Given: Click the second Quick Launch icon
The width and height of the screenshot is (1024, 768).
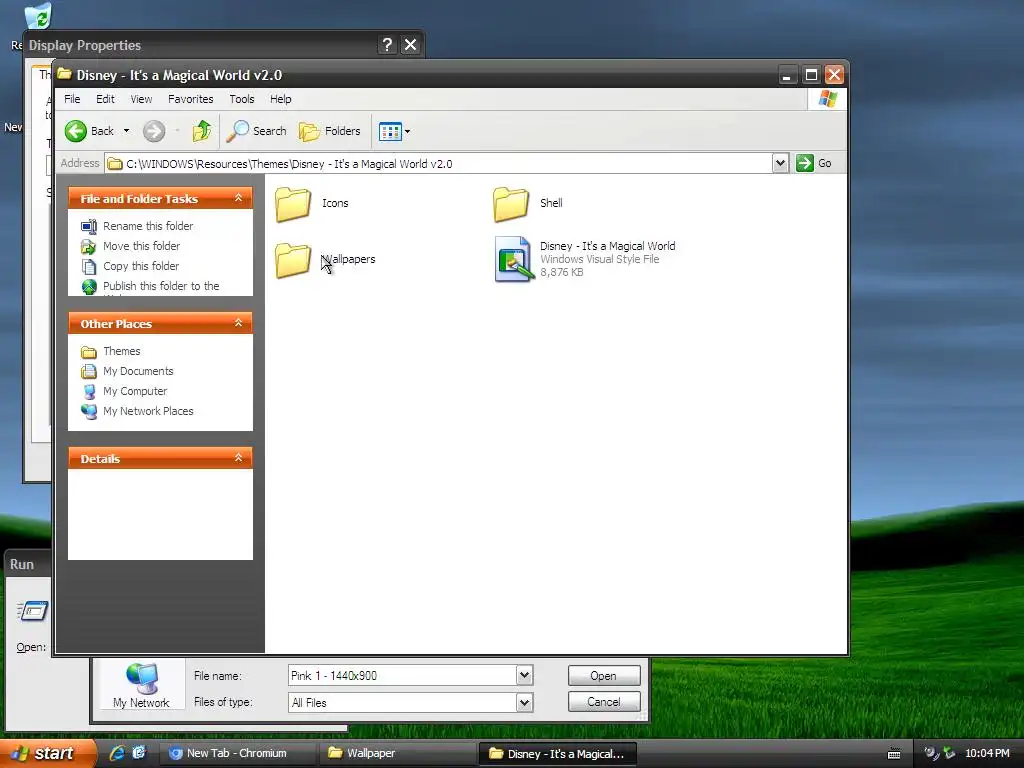Looking at the screenshot, I should coord(139,753).
